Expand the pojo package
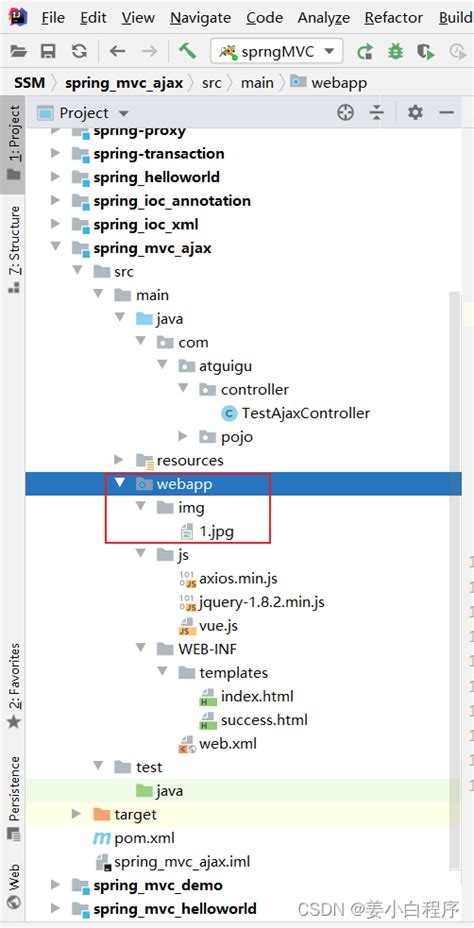This screenshot has width=474, height=928. (x=183, y=436)
